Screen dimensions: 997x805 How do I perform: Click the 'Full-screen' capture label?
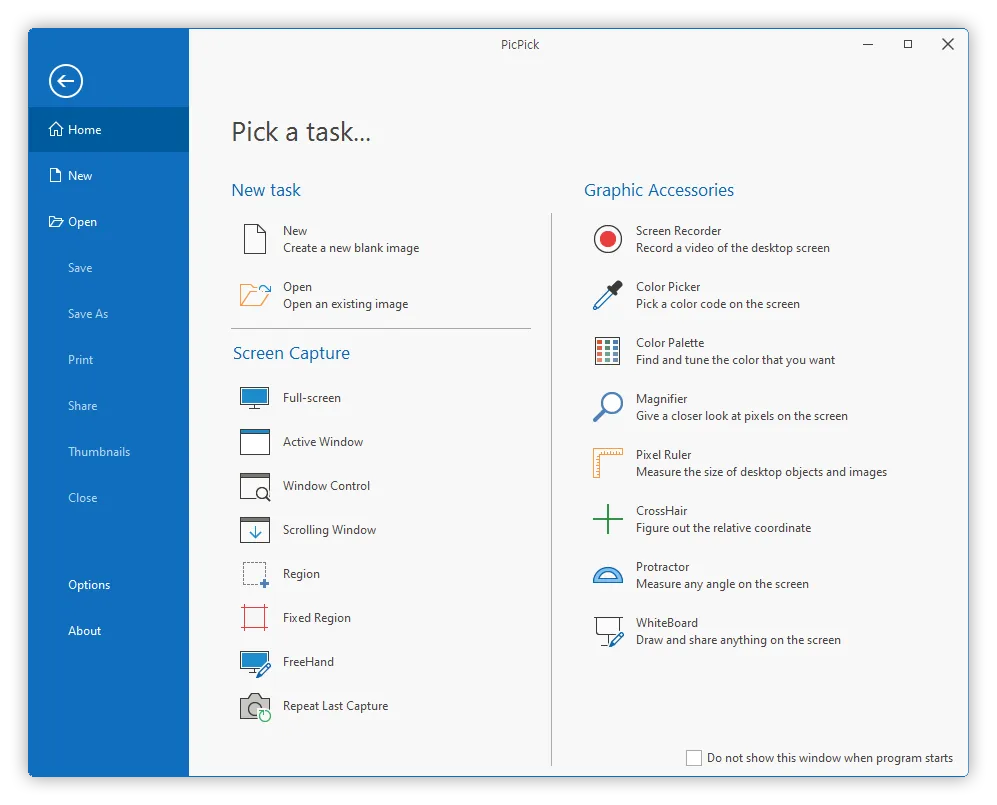click(312, 398)
